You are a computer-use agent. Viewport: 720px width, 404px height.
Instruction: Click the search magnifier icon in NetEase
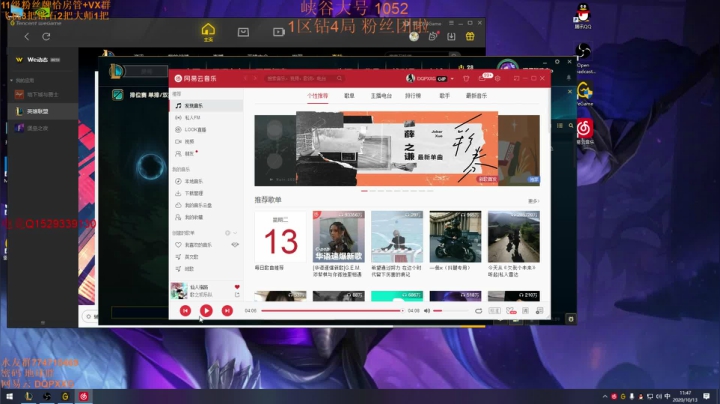339,79
